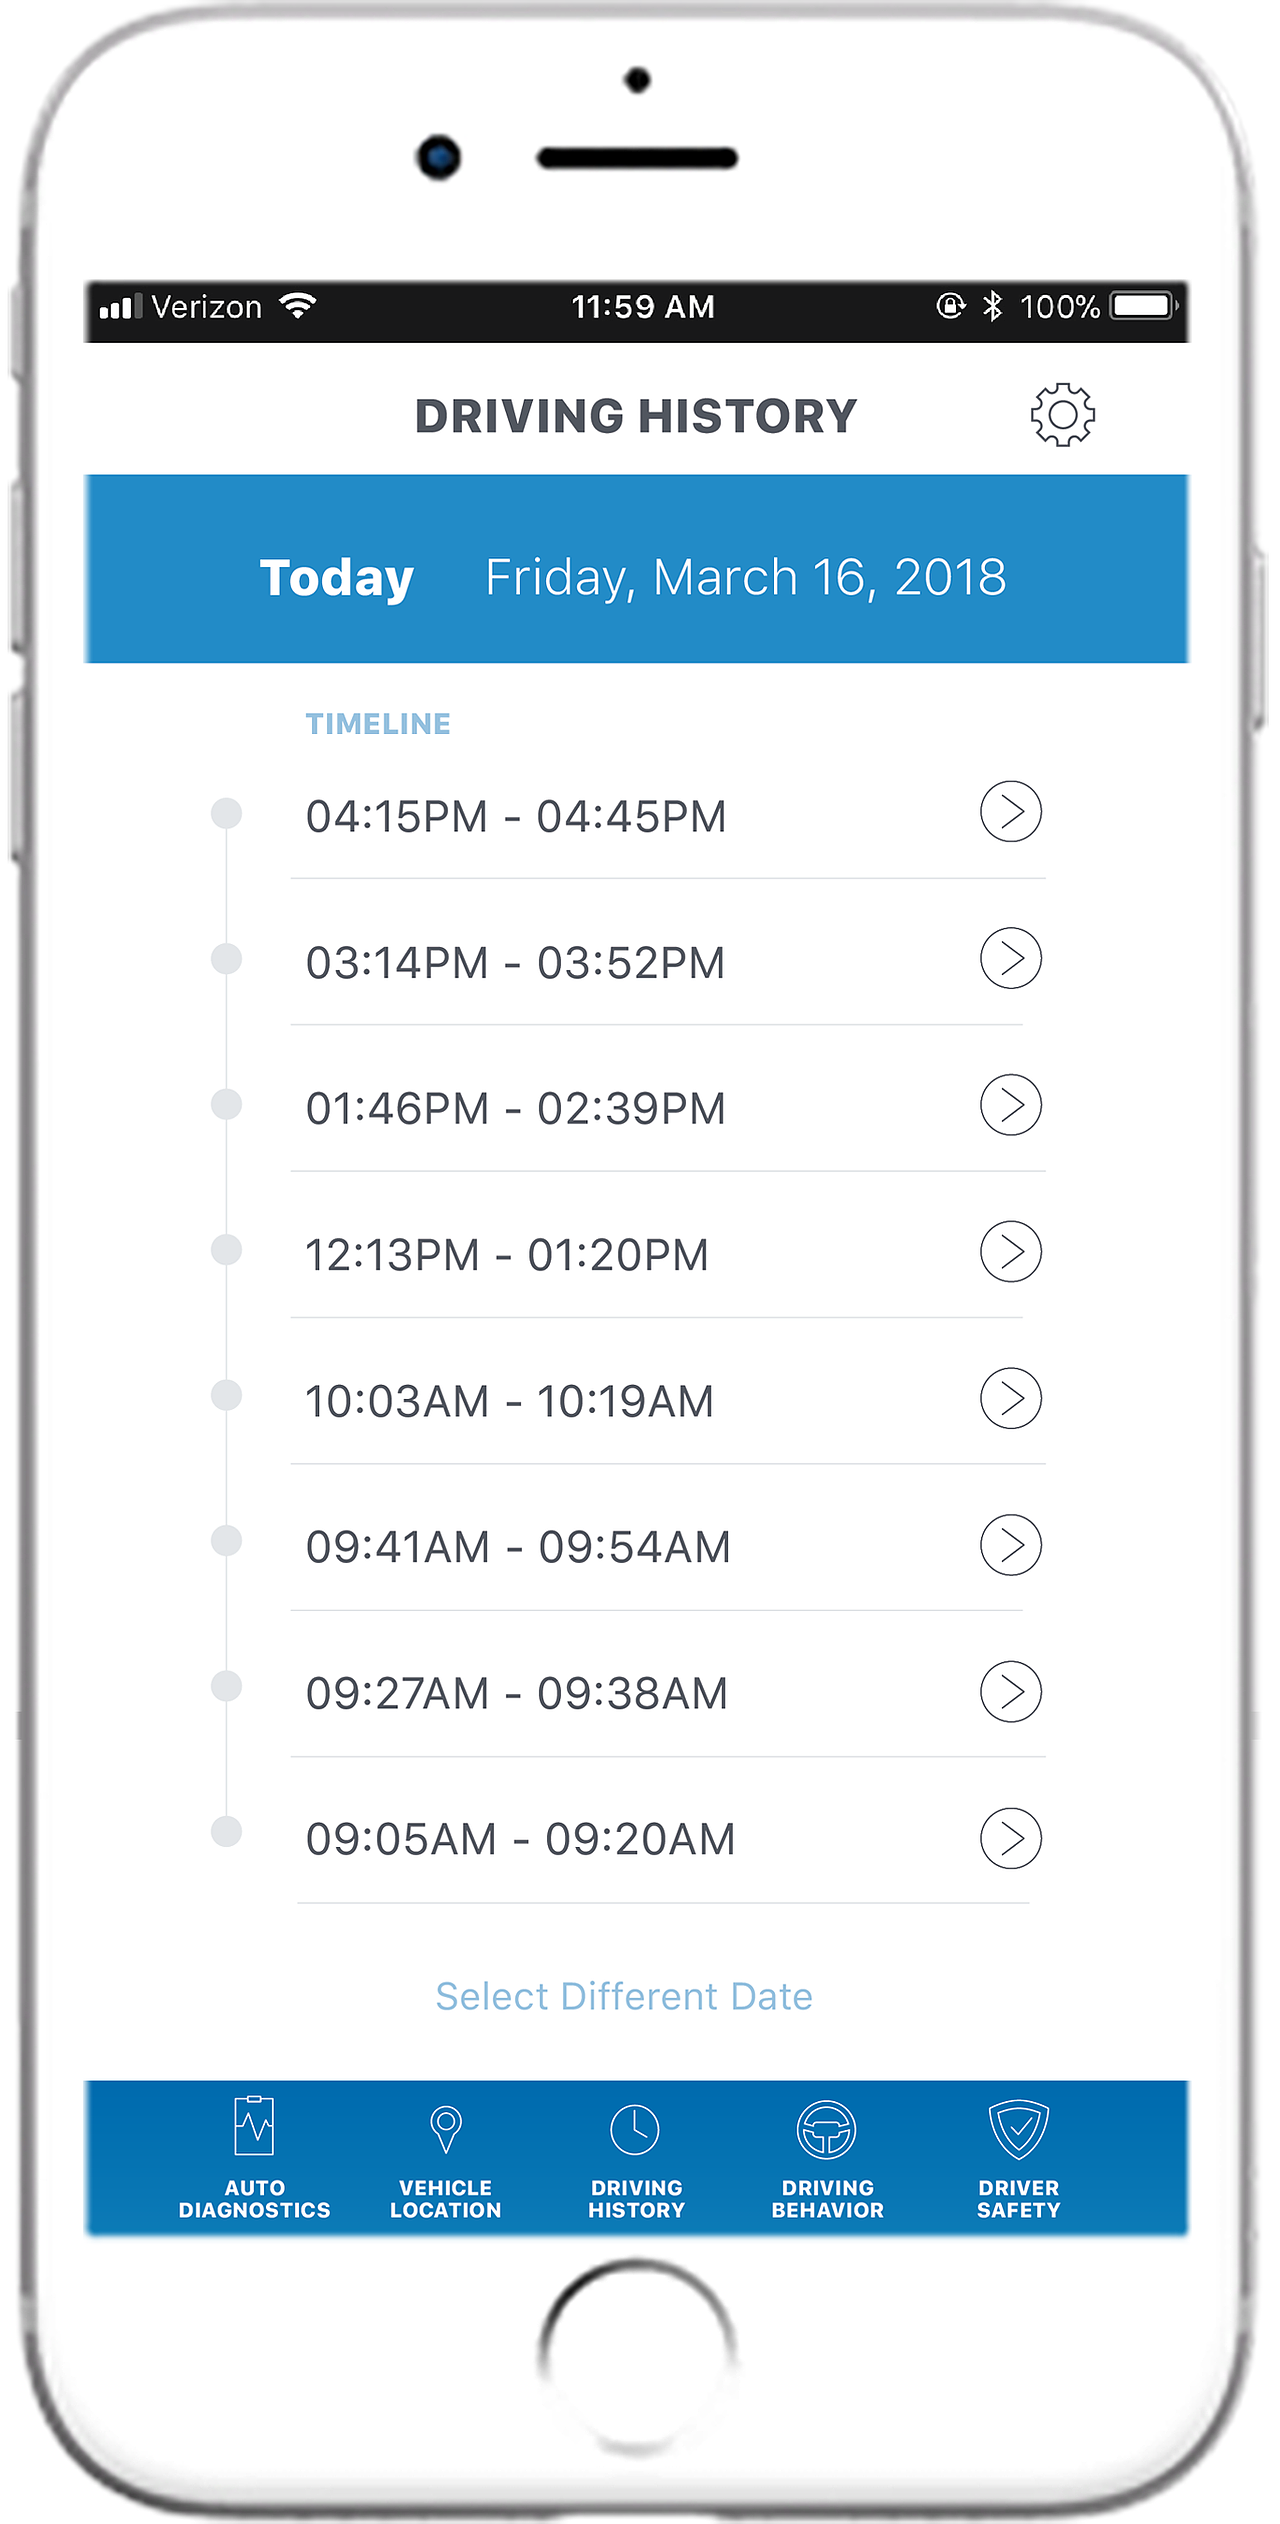This screenshot has height=2524, width=1280.
Task: Click the Select Different Date link
Action: (624, 1996)
